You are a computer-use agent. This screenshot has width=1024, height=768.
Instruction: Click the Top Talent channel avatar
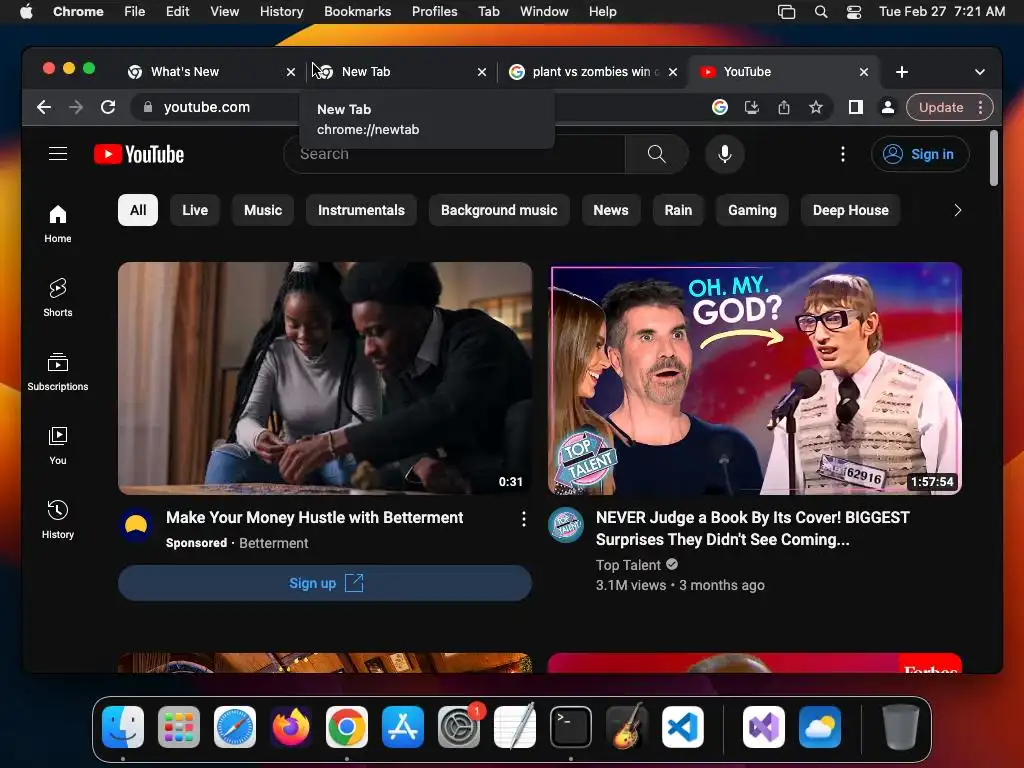566,525
